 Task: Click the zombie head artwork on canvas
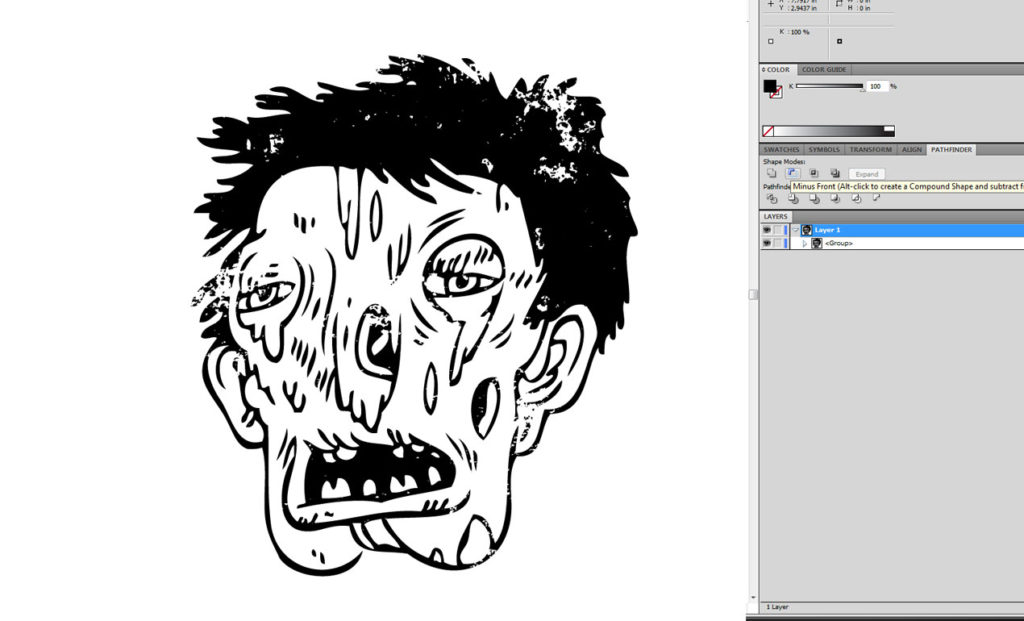[x=415, y=314]
